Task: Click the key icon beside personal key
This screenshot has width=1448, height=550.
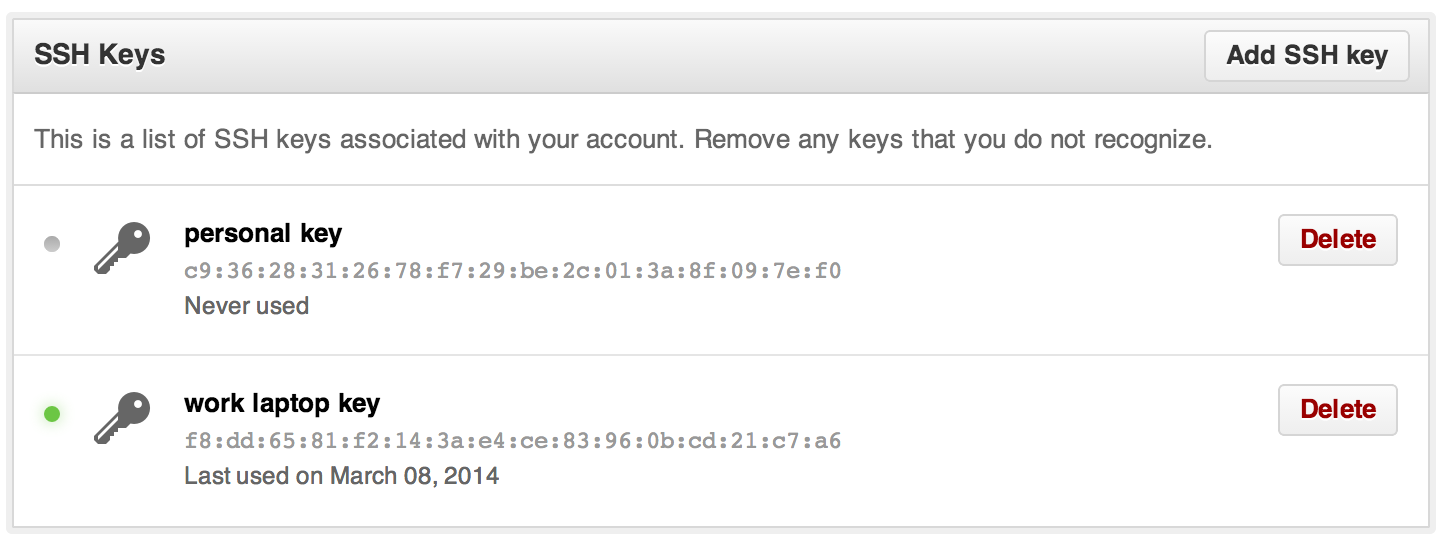Action: pos(122,248)
